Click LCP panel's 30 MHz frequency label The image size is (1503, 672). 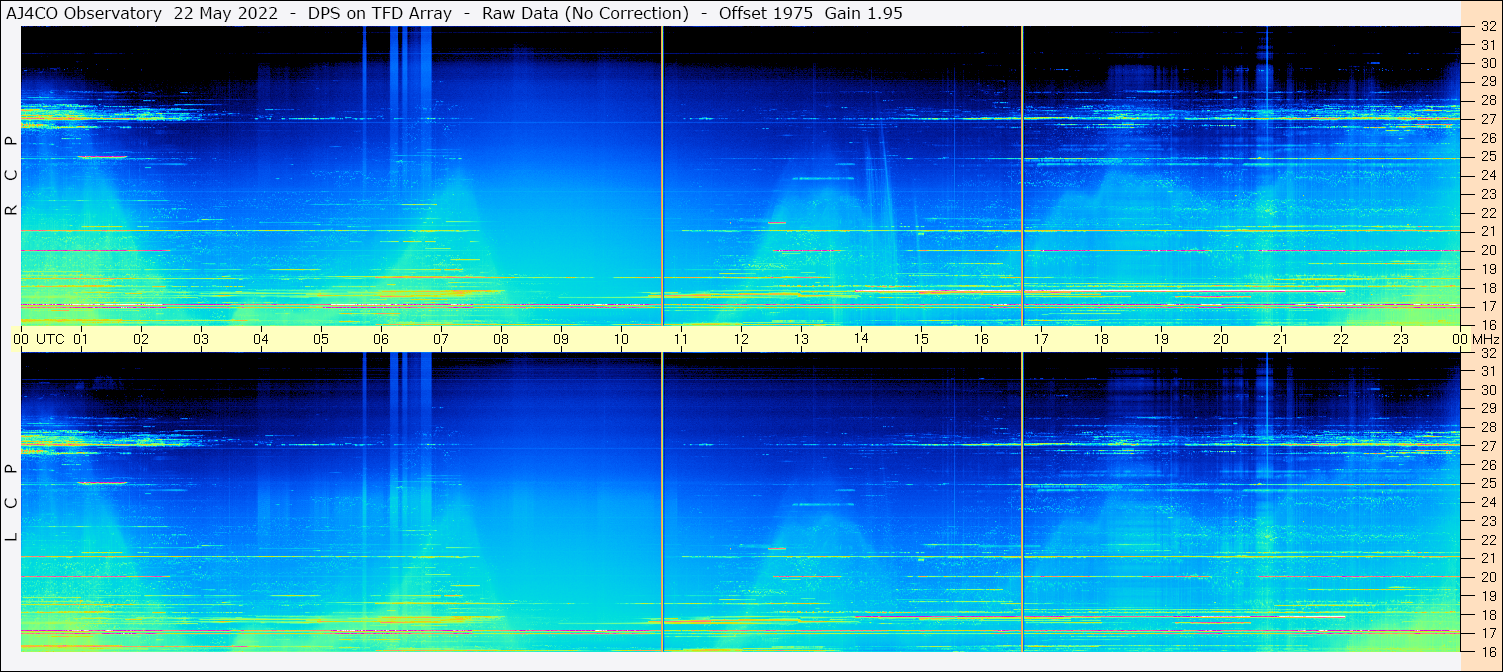[1488, 390]
